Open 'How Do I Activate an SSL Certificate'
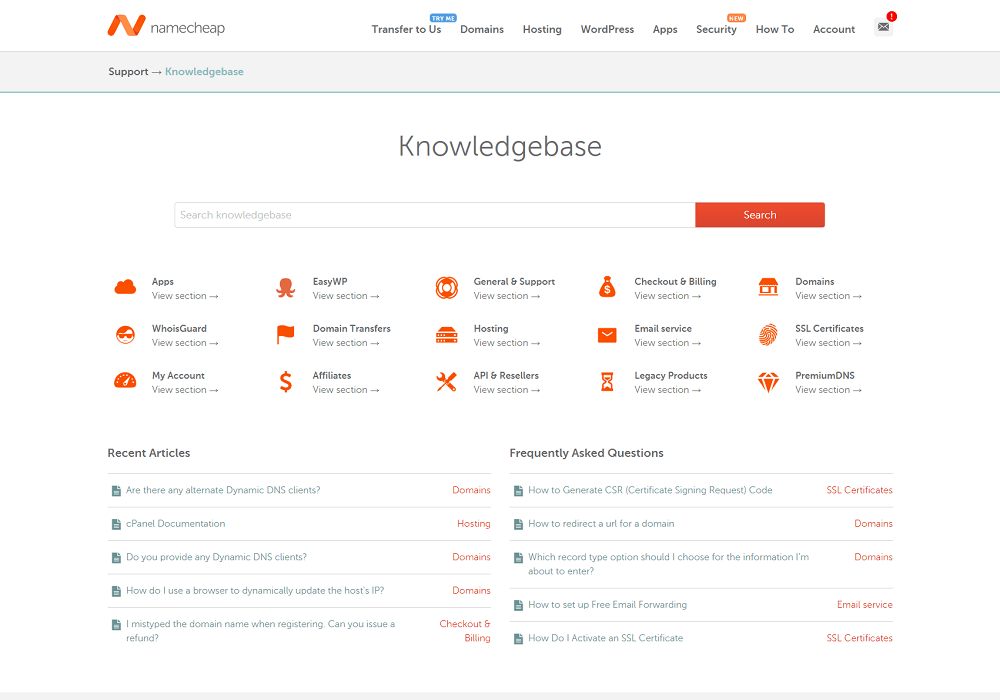This screenshot has height=700, width=1000. tap(605, 638)
